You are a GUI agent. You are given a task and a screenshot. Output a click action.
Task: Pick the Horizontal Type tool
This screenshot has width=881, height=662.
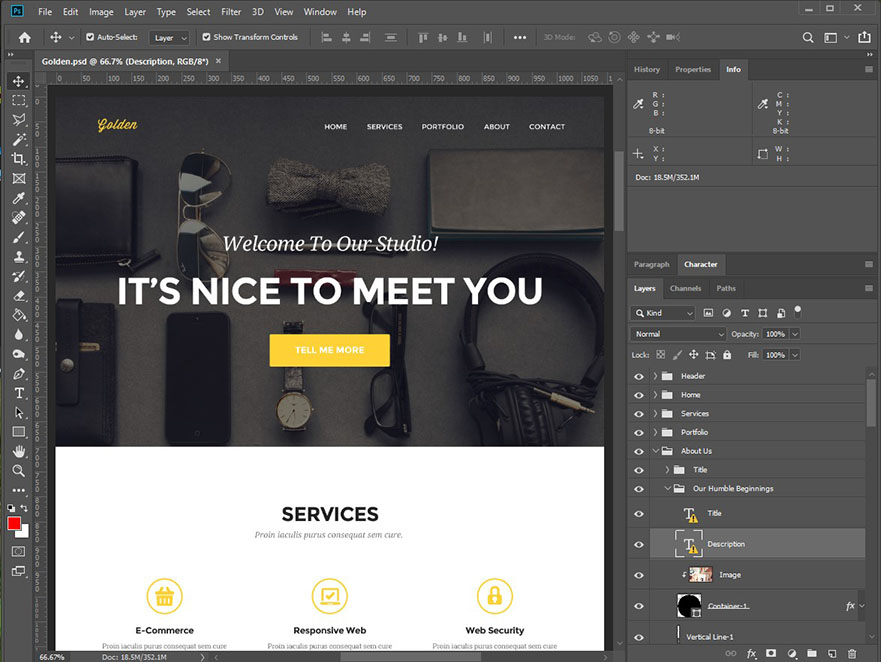[18, 393]
